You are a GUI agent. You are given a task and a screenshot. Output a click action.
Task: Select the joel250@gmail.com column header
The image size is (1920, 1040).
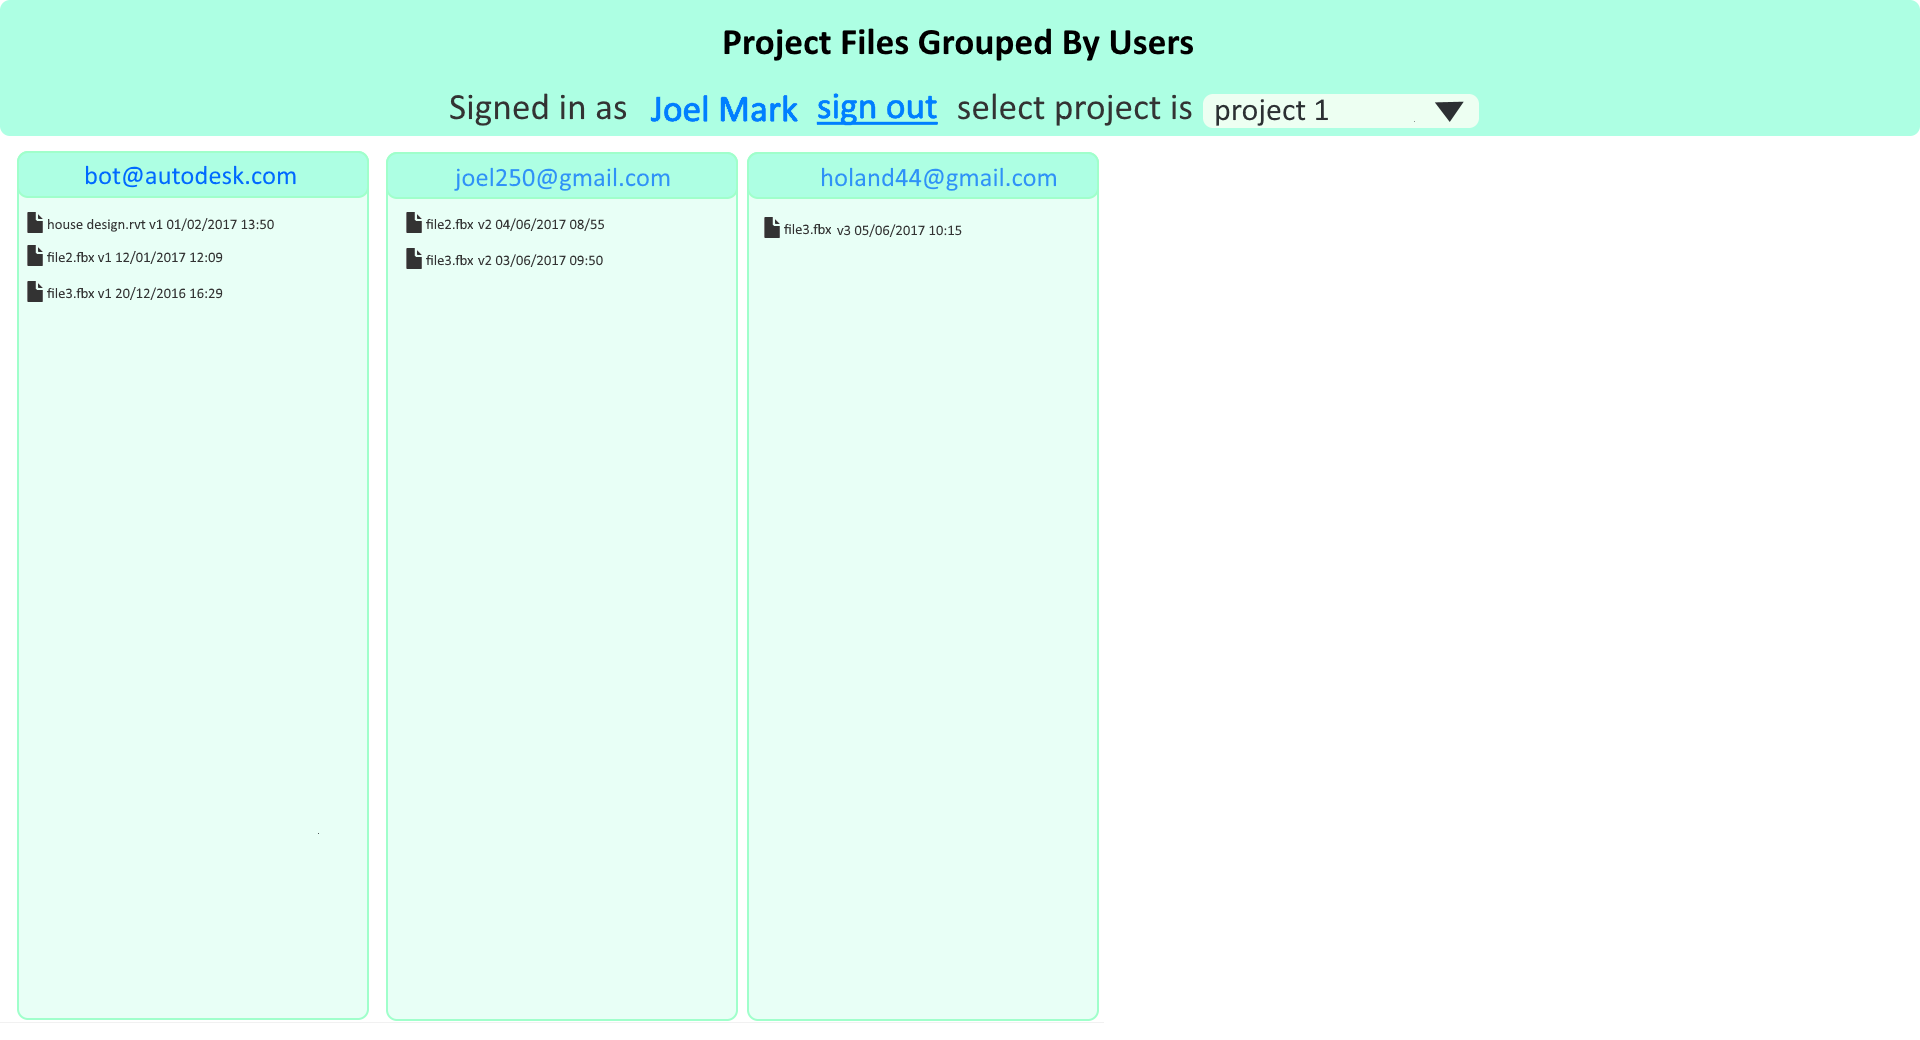[x=562, y=178]
